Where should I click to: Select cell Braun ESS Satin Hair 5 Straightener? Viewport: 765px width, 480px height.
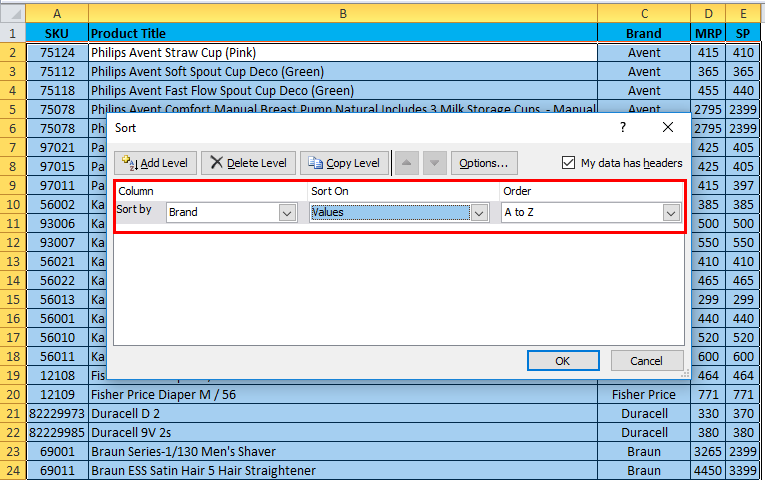[x=343, y=471]
